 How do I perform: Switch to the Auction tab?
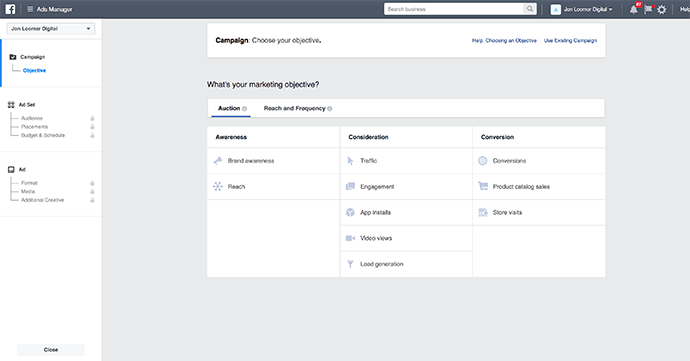[231, 108]
